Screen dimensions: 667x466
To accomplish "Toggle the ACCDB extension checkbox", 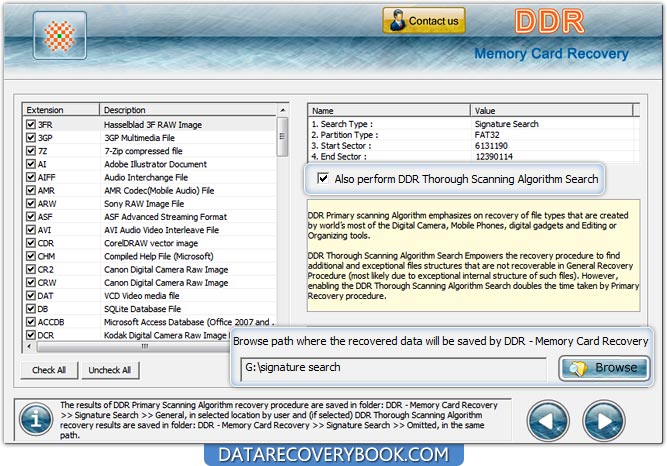I will point(31,322).
